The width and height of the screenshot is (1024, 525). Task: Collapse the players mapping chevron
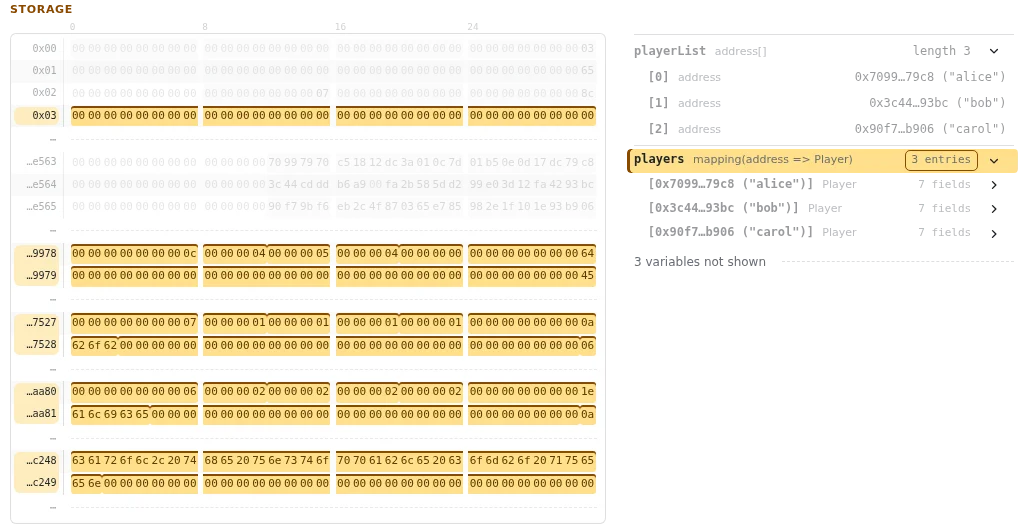pyautogui.click(x=994, y=161)
